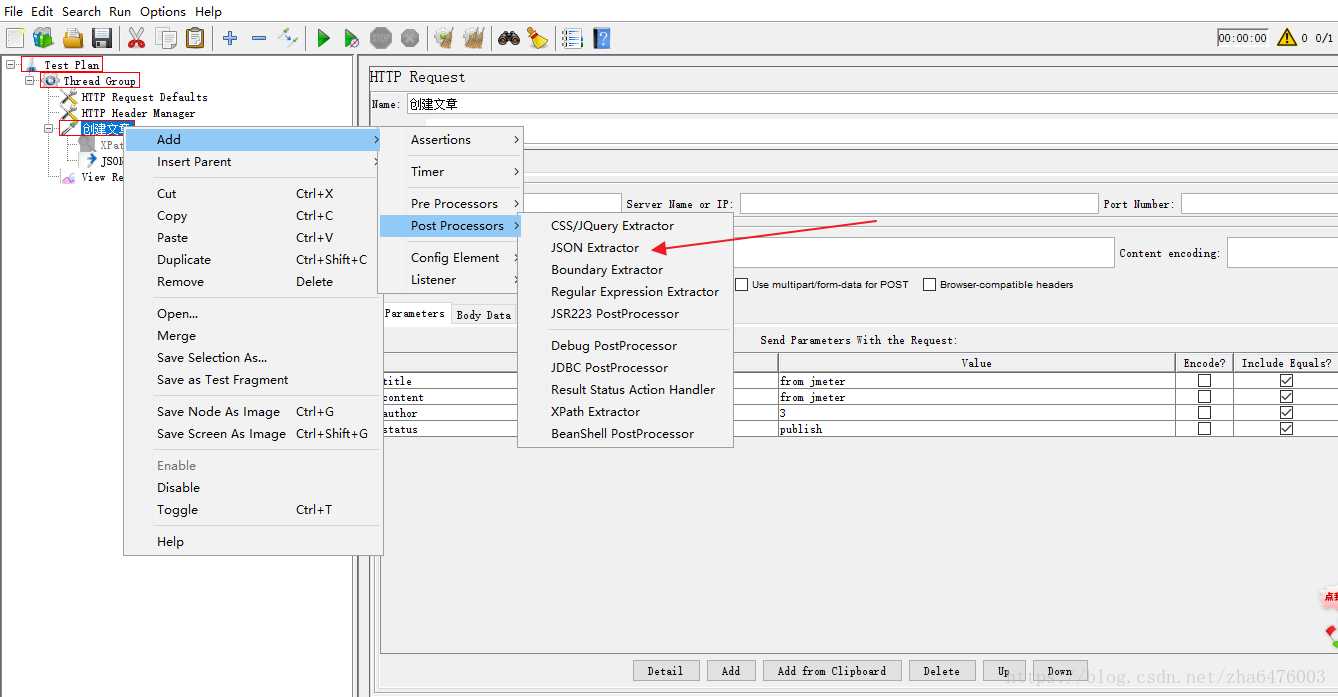Image resolution: width=1338 pixels, height=697 pixels.
Task: Click the Server Name or IP field
Action: point(919,204)
